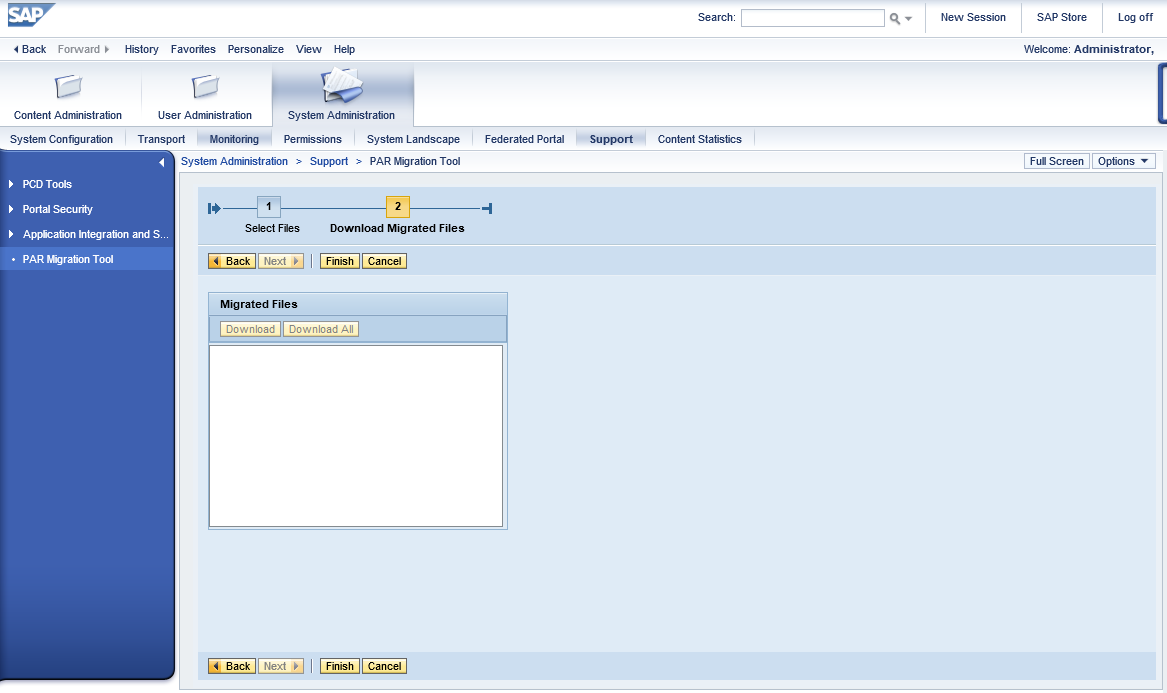
Task: Click the 'PAR Migration Tool' breadcrumb text
Action: pos(415,162)
